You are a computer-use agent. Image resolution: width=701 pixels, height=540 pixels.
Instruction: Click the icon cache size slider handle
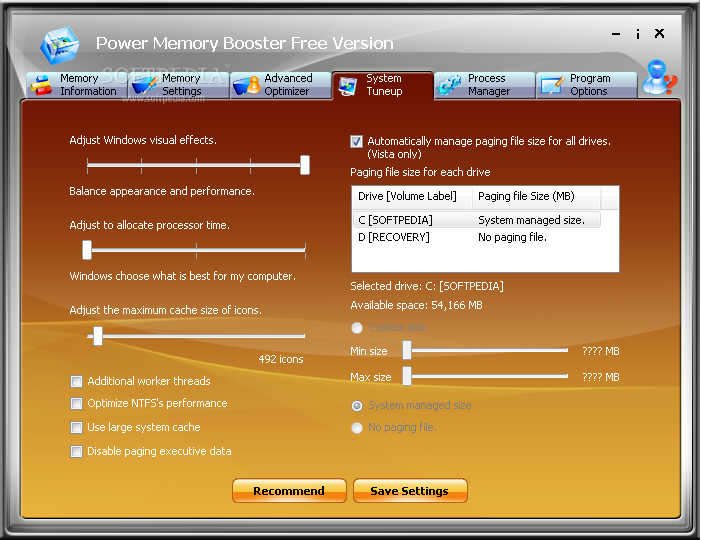point(98,336)
